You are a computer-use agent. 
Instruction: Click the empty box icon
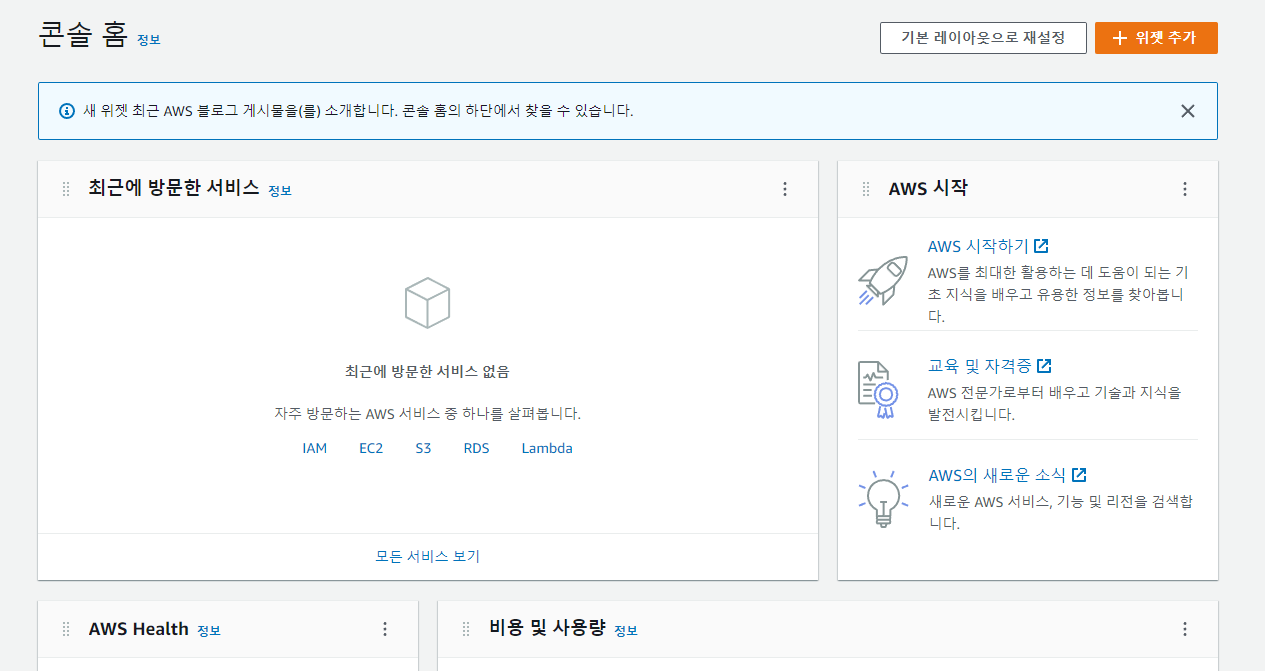[427, 303]
